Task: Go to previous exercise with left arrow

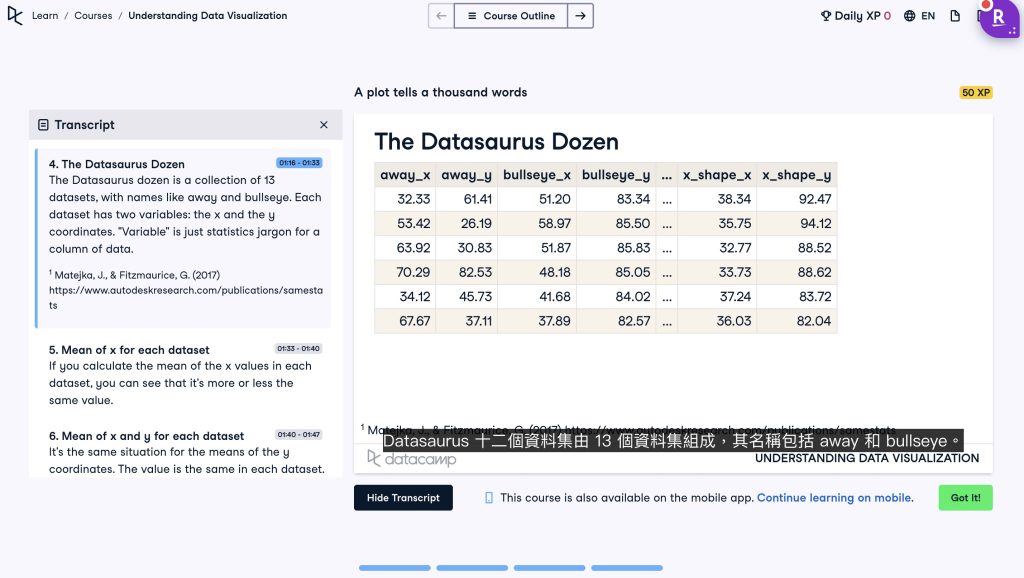Action: pos(441,16)
